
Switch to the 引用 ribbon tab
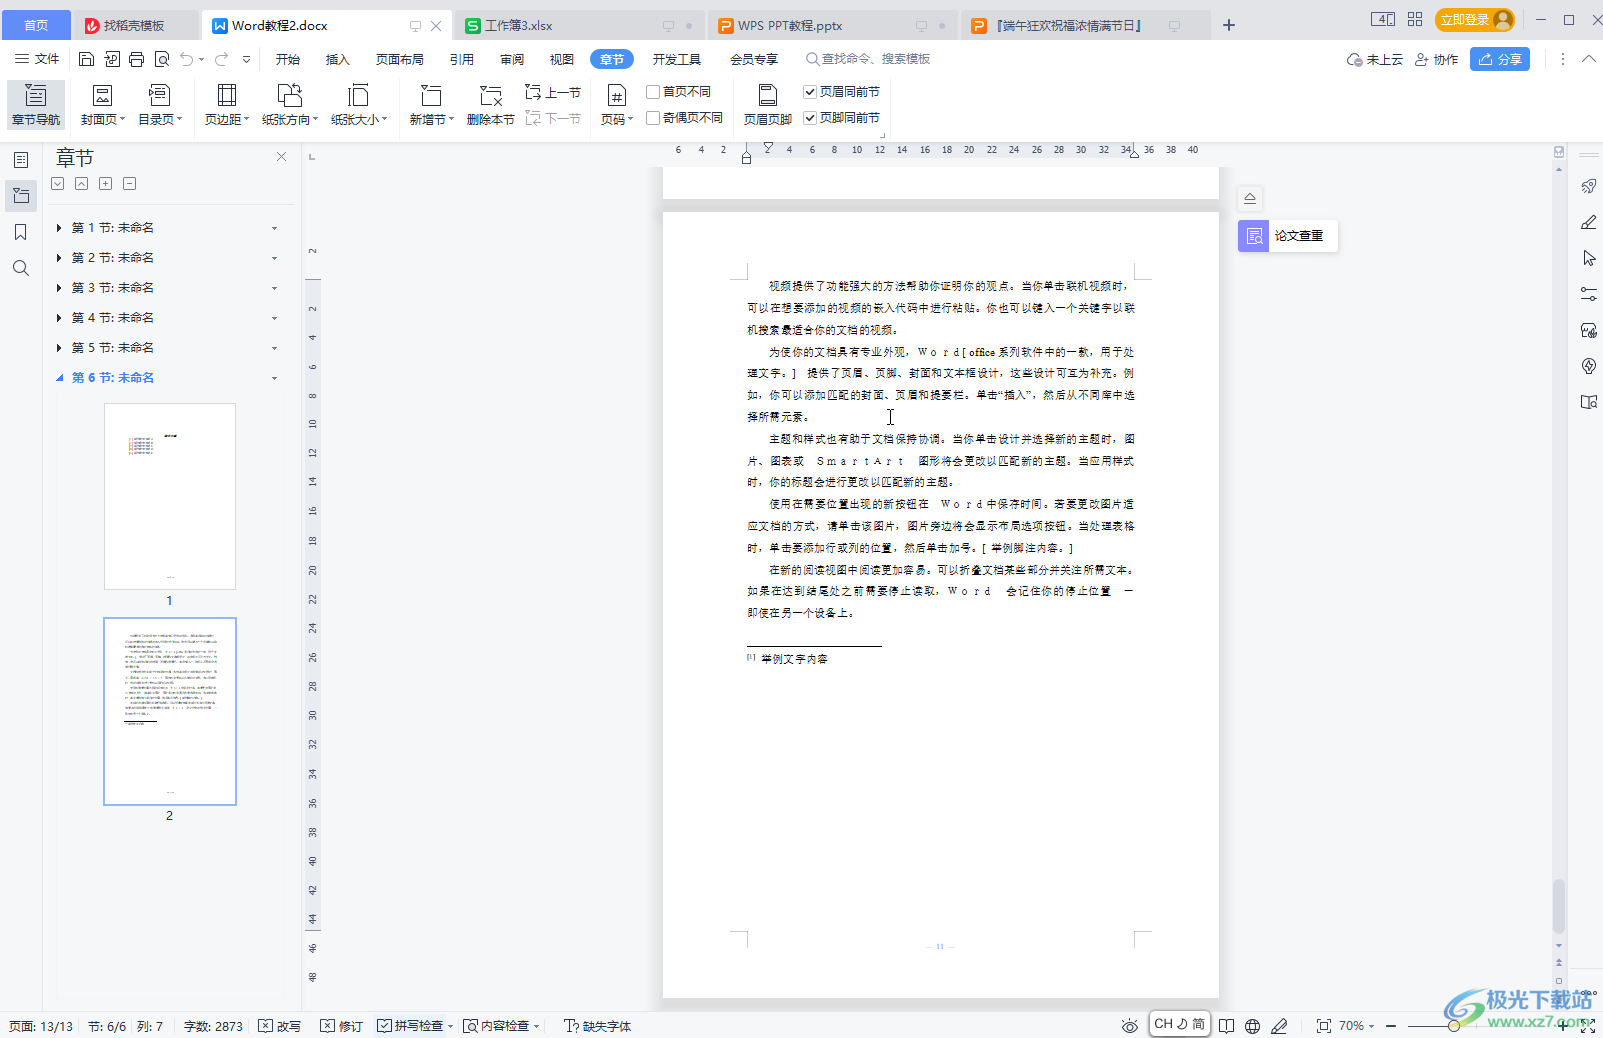pyautogui.click(x=462, y=59)
